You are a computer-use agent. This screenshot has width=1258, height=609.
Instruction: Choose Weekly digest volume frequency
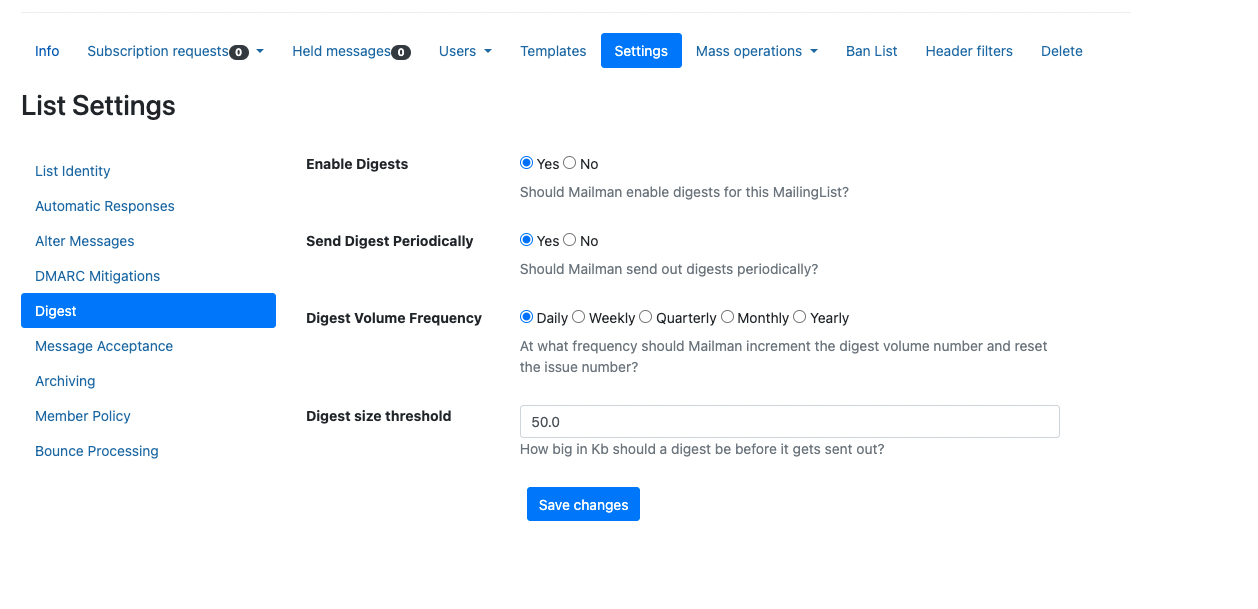click(578, 317)
